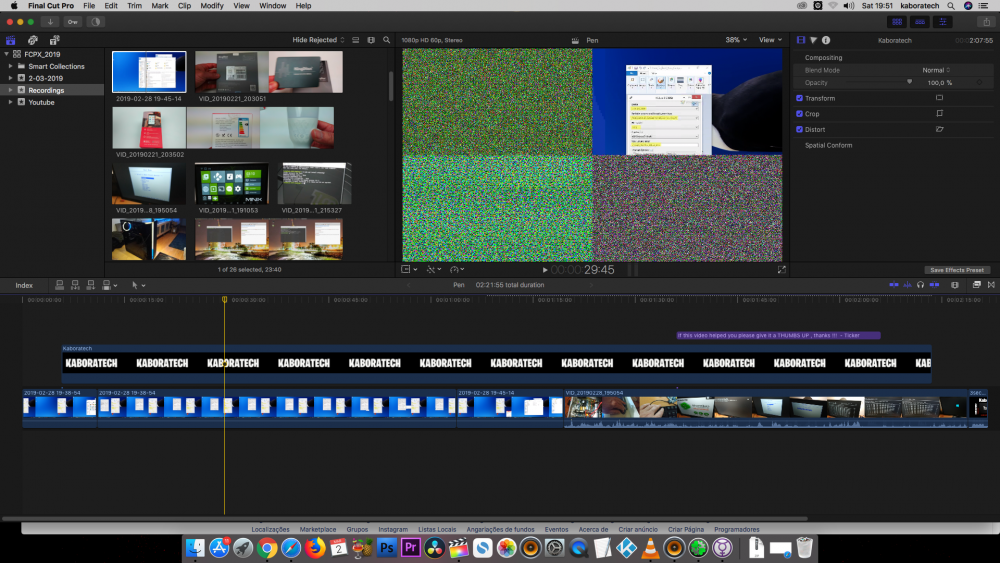Open the viewer View options dropdown
This screenshot has height=563, width=1000.
[x=770, y=40]
